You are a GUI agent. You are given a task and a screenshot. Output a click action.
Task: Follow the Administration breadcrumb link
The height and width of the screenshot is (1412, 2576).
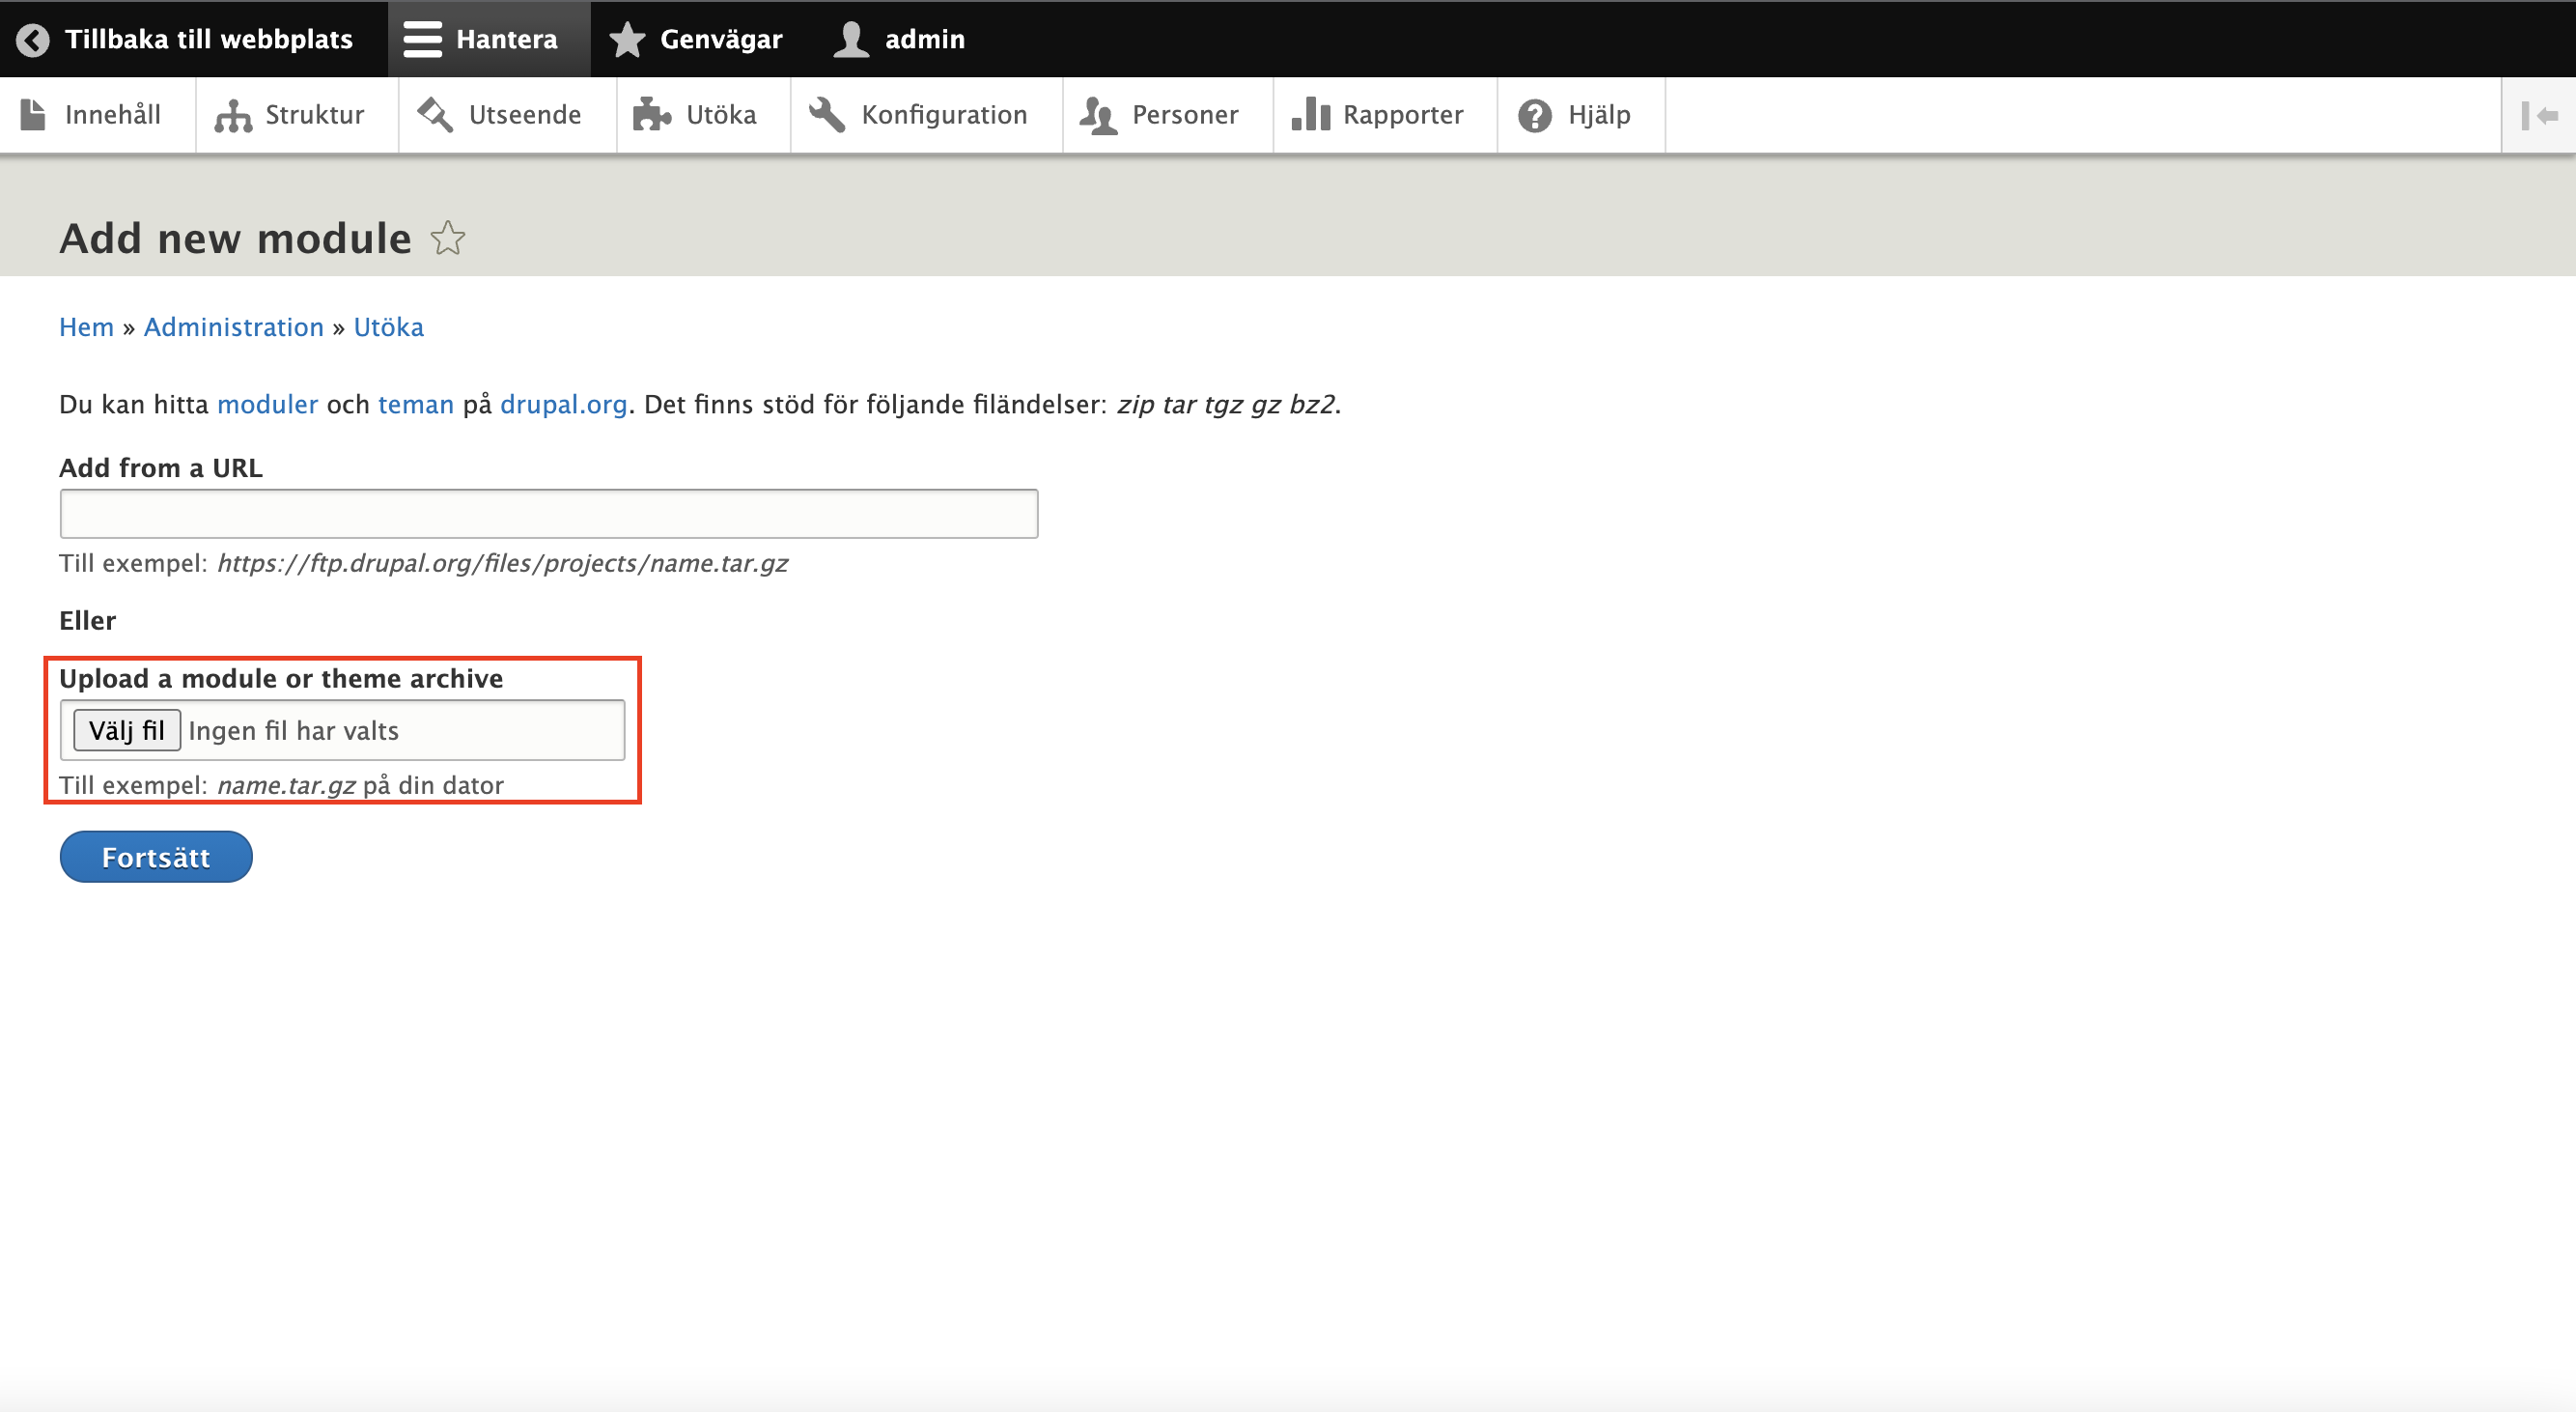[x=233, y=327]
